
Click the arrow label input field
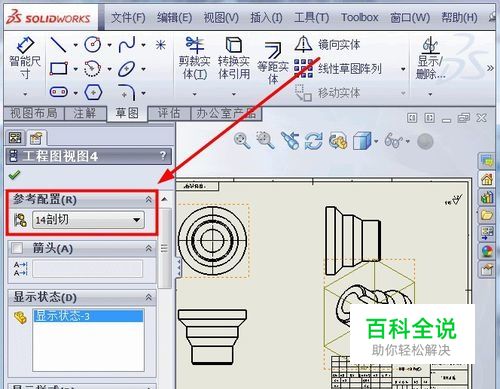coord(87,269)
